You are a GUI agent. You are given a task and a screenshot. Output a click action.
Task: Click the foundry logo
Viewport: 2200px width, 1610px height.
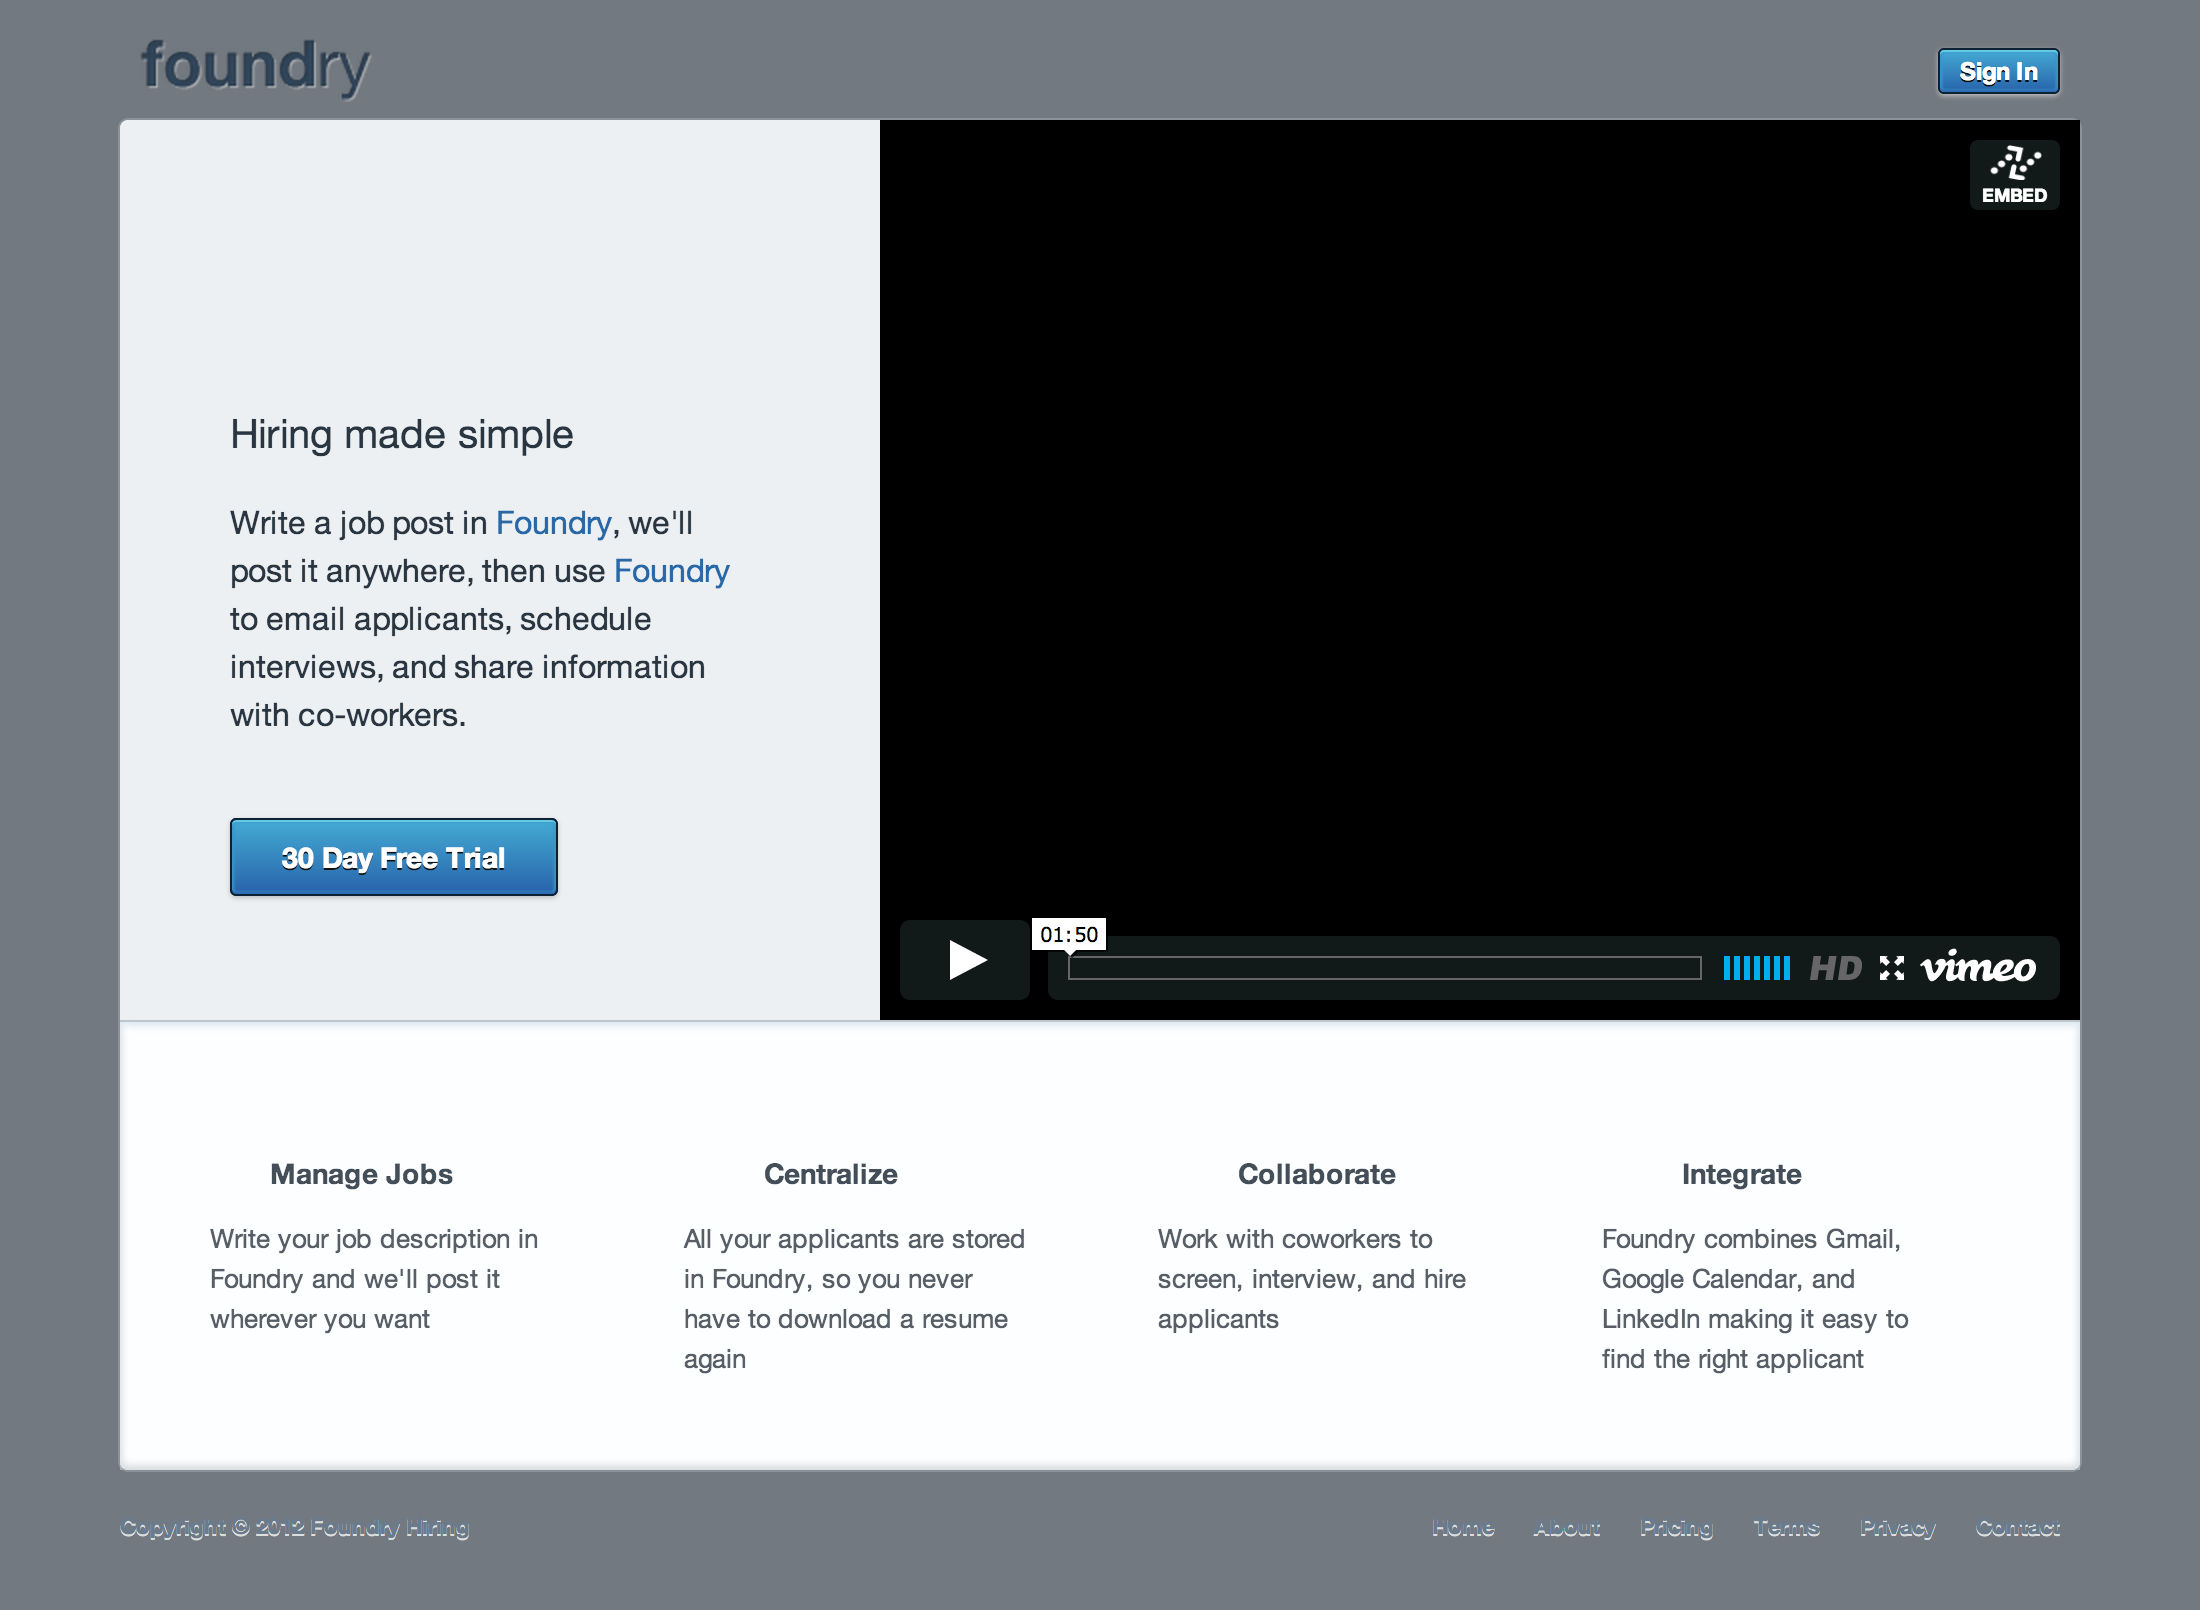255,68
